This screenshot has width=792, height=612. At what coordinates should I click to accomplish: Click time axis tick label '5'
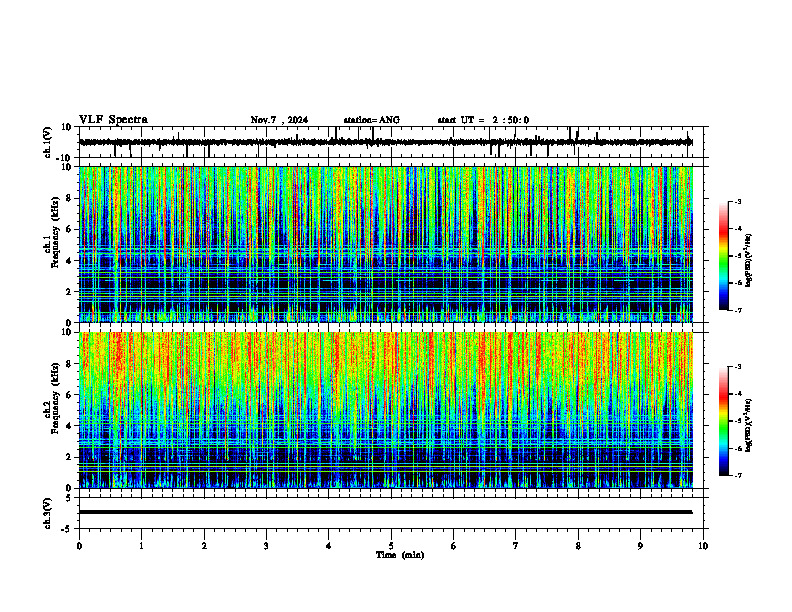tap(391, 546)
